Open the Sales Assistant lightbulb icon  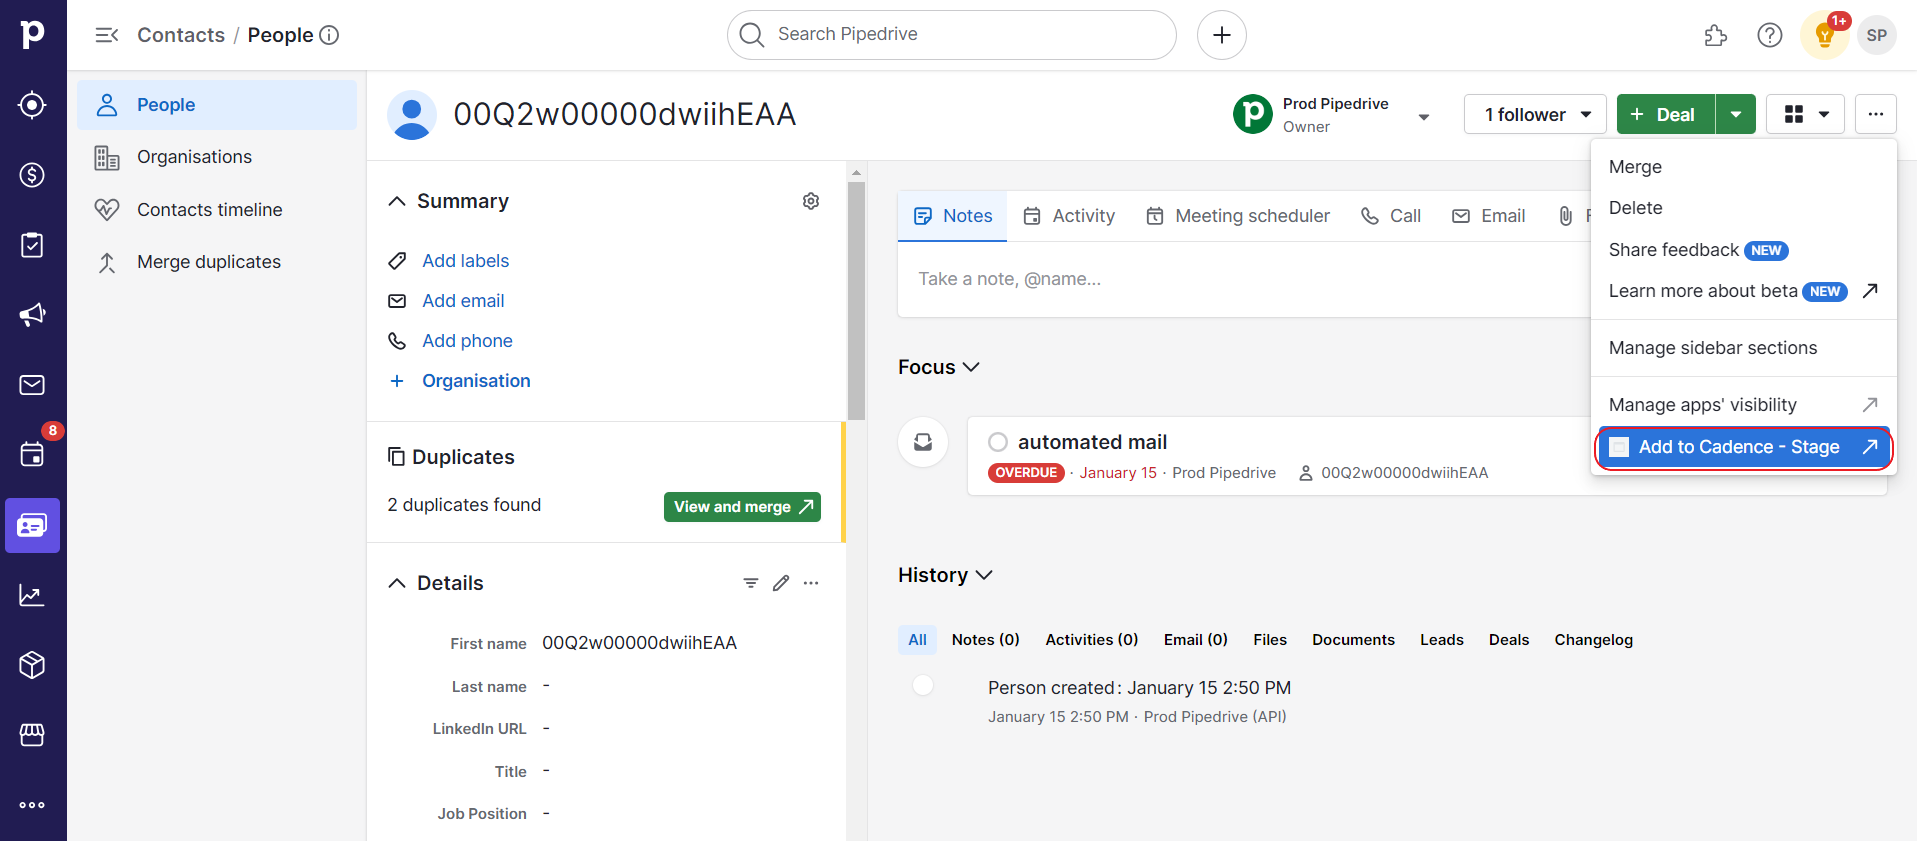pos(1825,36)
